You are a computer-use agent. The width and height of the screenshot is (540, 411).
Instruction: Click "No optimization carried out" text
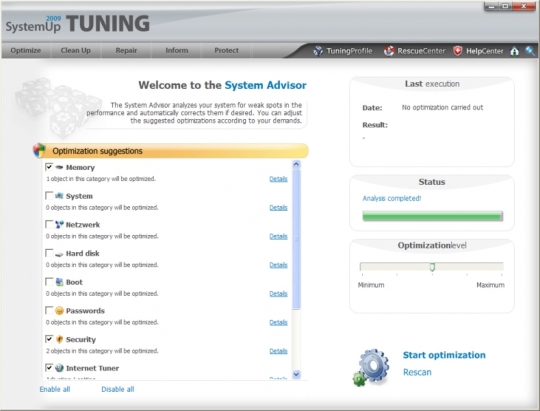click(x=442, y=107)
